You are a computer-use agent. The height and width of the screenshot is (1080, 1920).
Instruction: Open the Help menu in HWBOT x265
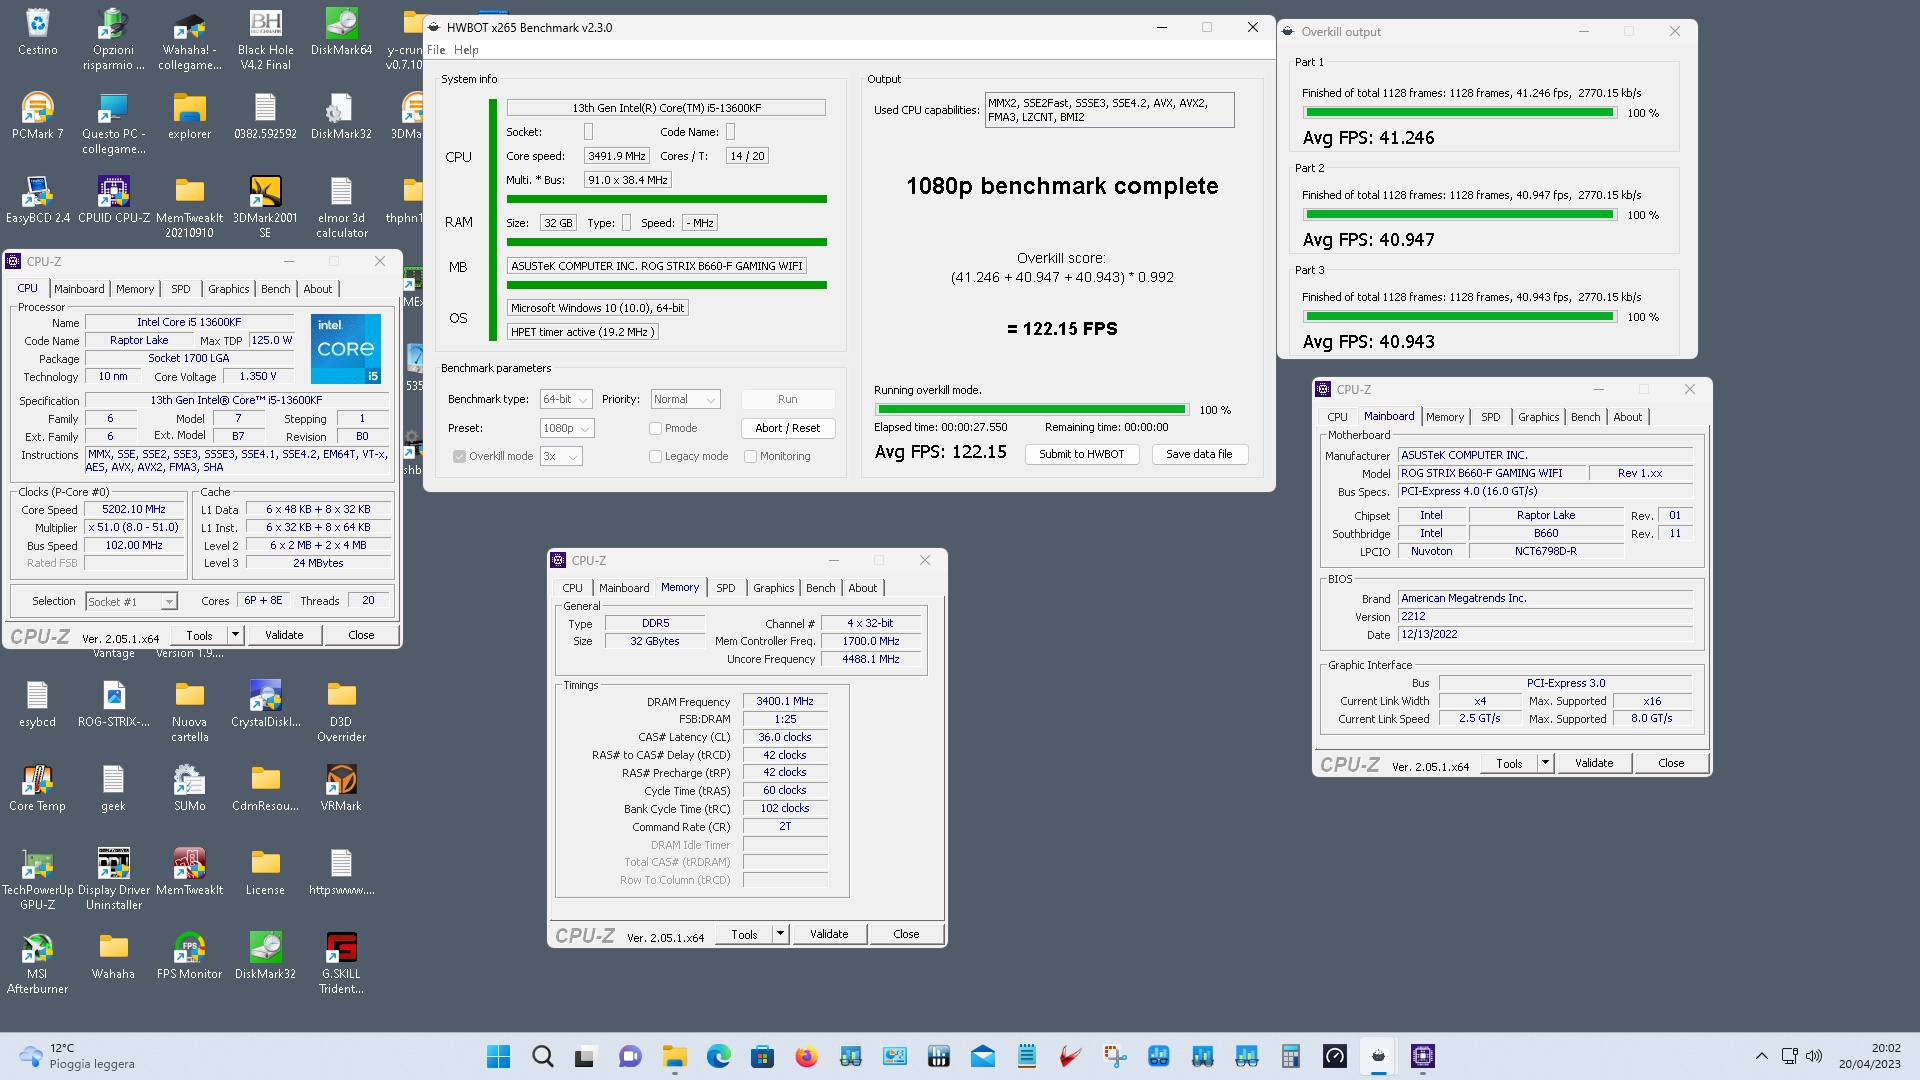point(466,50)
